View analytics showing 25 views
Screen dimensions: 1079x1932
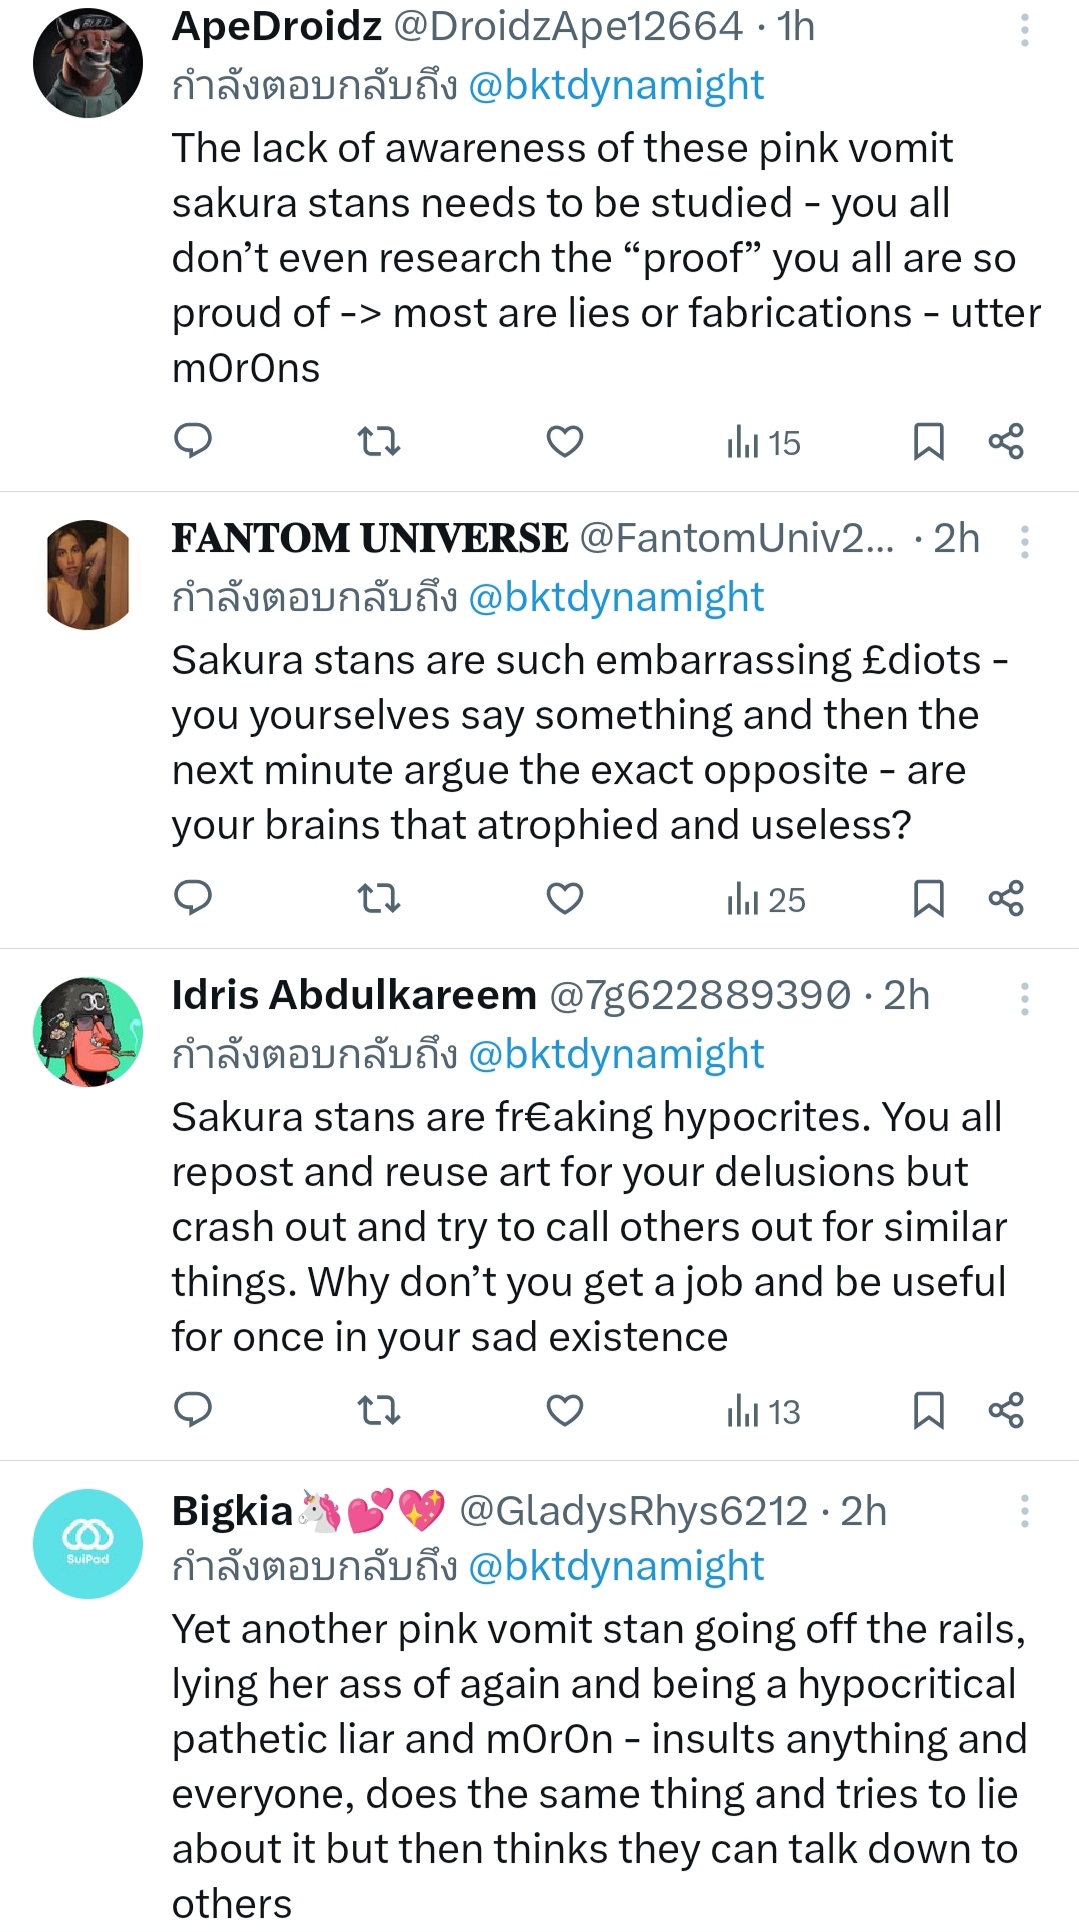click(766, 899)
